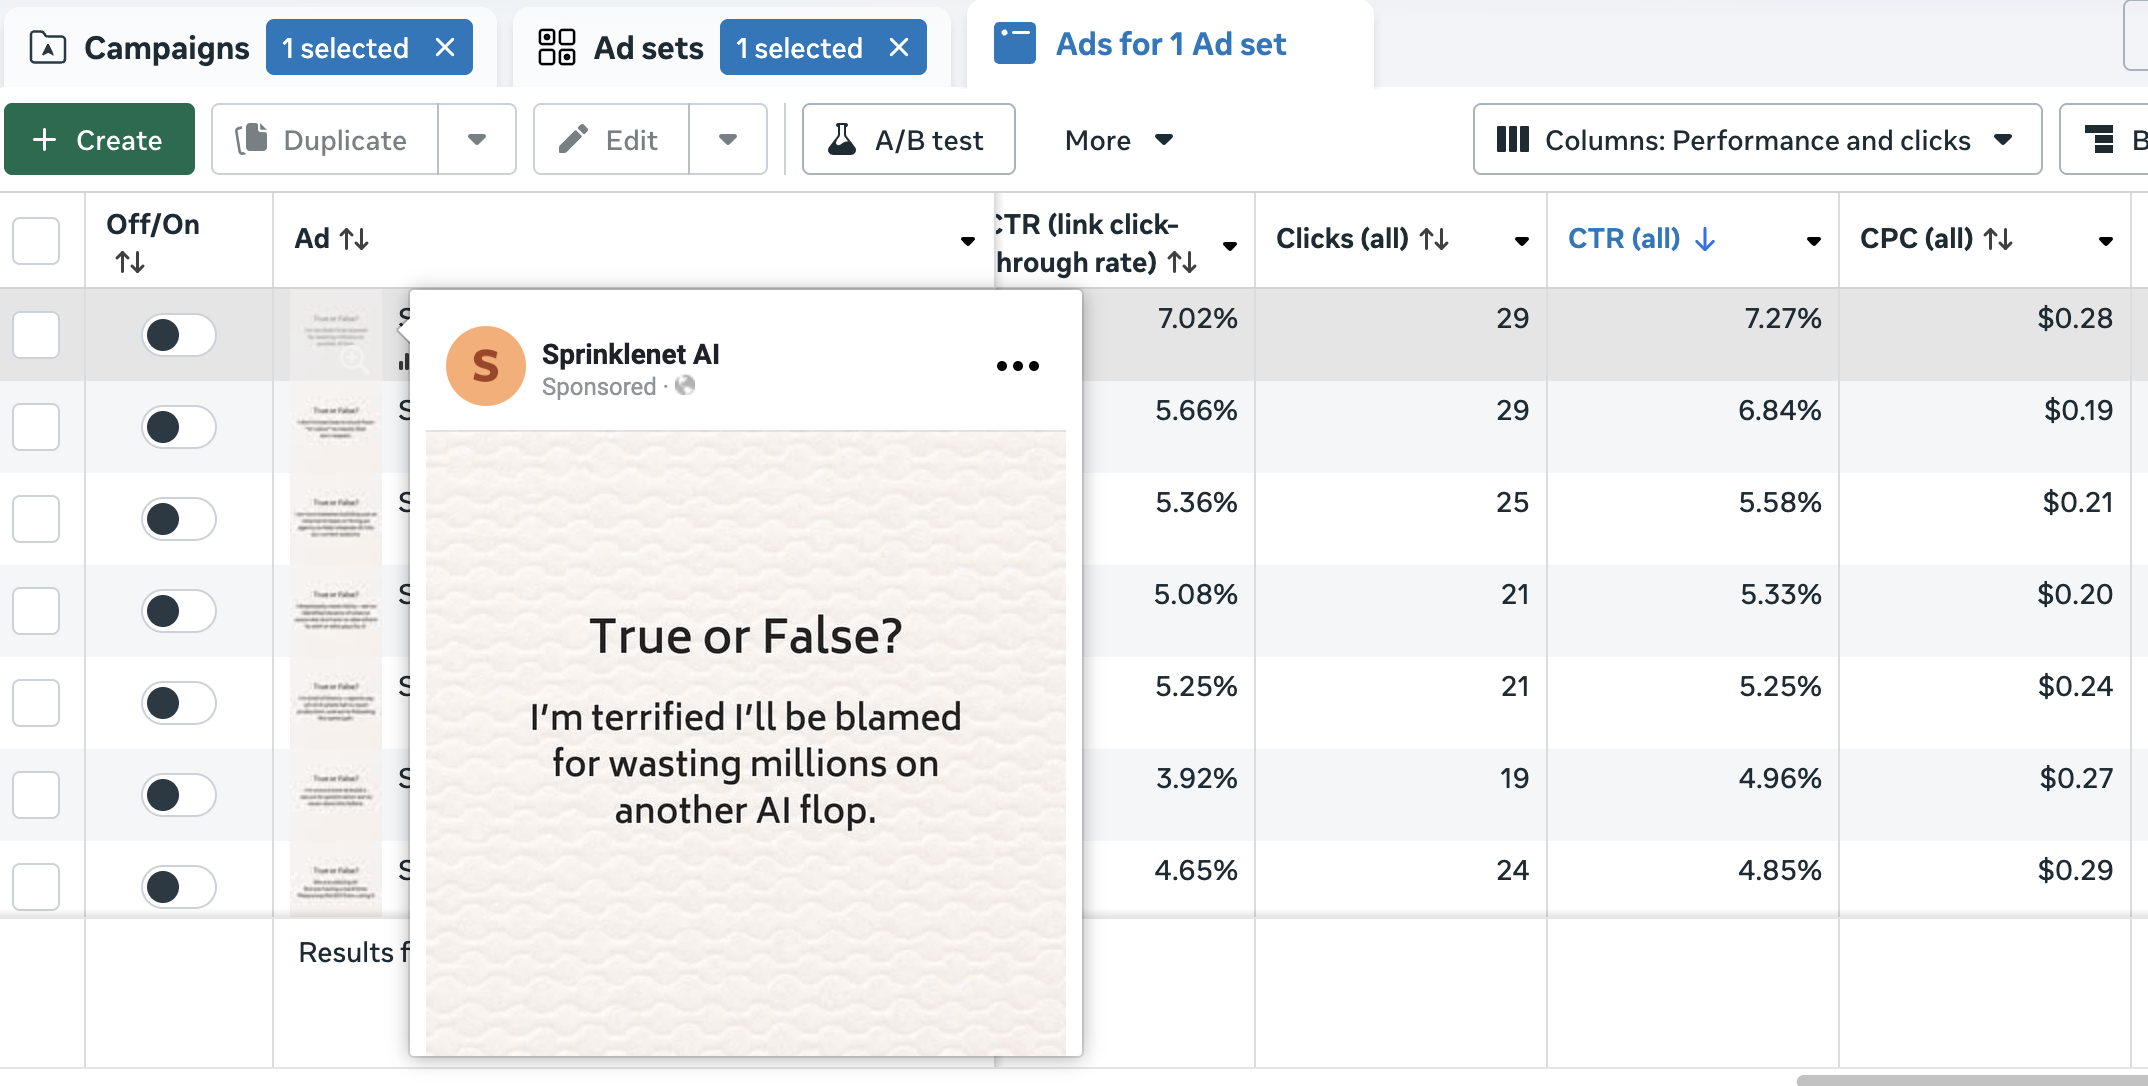
Task: Click the second ad's thumbnail image
Action: pos(336,427)
